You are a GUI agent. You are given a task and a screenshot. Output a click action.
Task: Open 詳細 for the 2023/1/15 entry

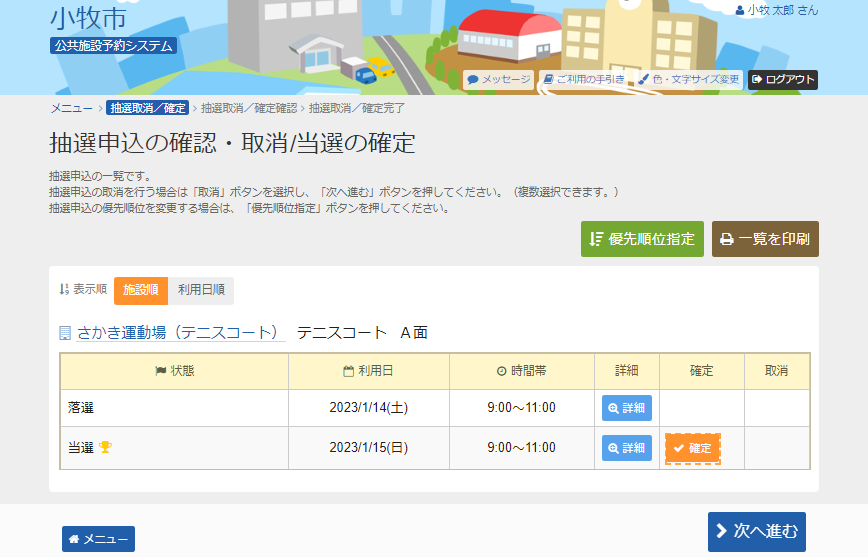click(x=627, y=448)
